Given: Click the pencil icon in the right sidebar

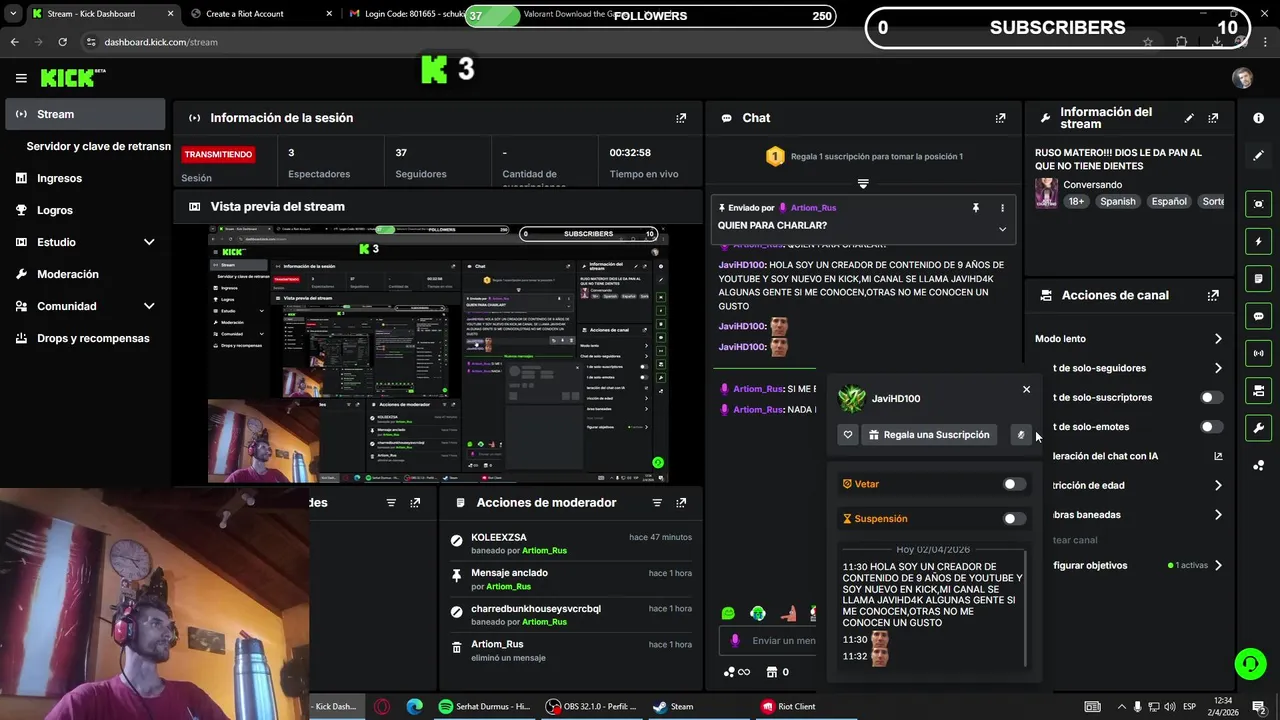Looking at the screenshot, I should pyautogui.click(x=1258, y=155).
